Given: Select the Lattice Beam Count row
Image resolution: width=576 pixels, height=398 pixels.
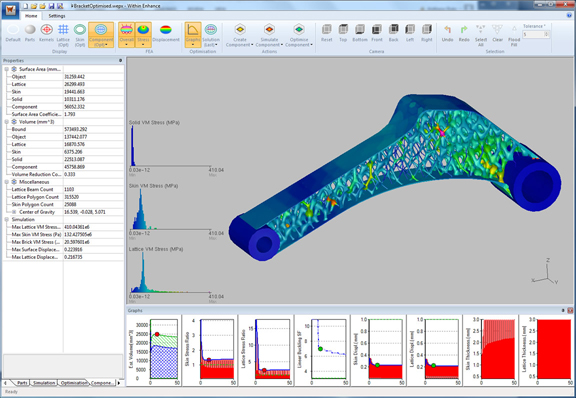Looking at the screenshot, I should coord(63,189).
